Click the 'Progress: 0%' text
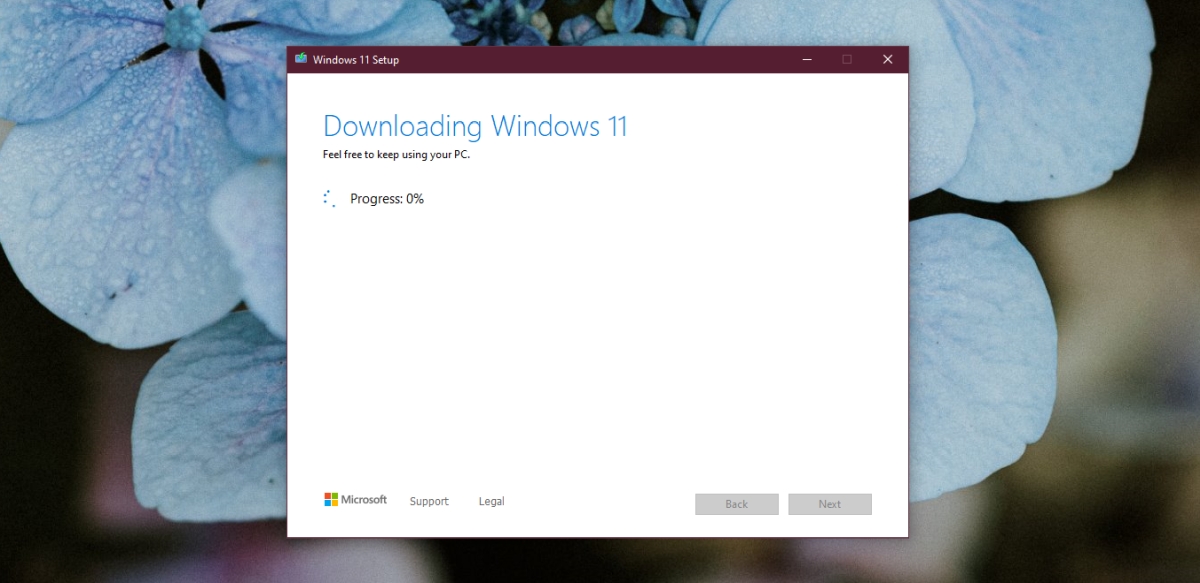The image size is (1200, 583). pos(387,199)
